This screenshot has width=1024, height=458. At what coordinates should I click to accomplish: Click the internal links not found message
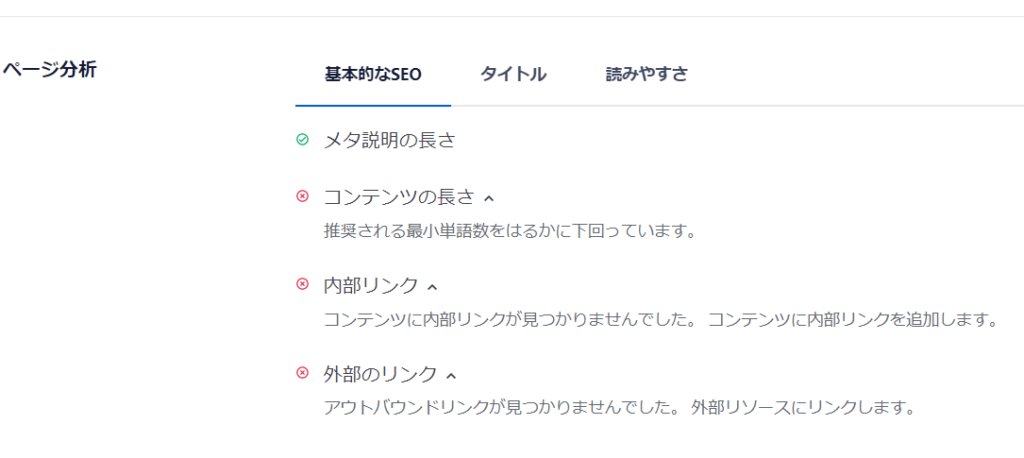[x=662, y=320]
